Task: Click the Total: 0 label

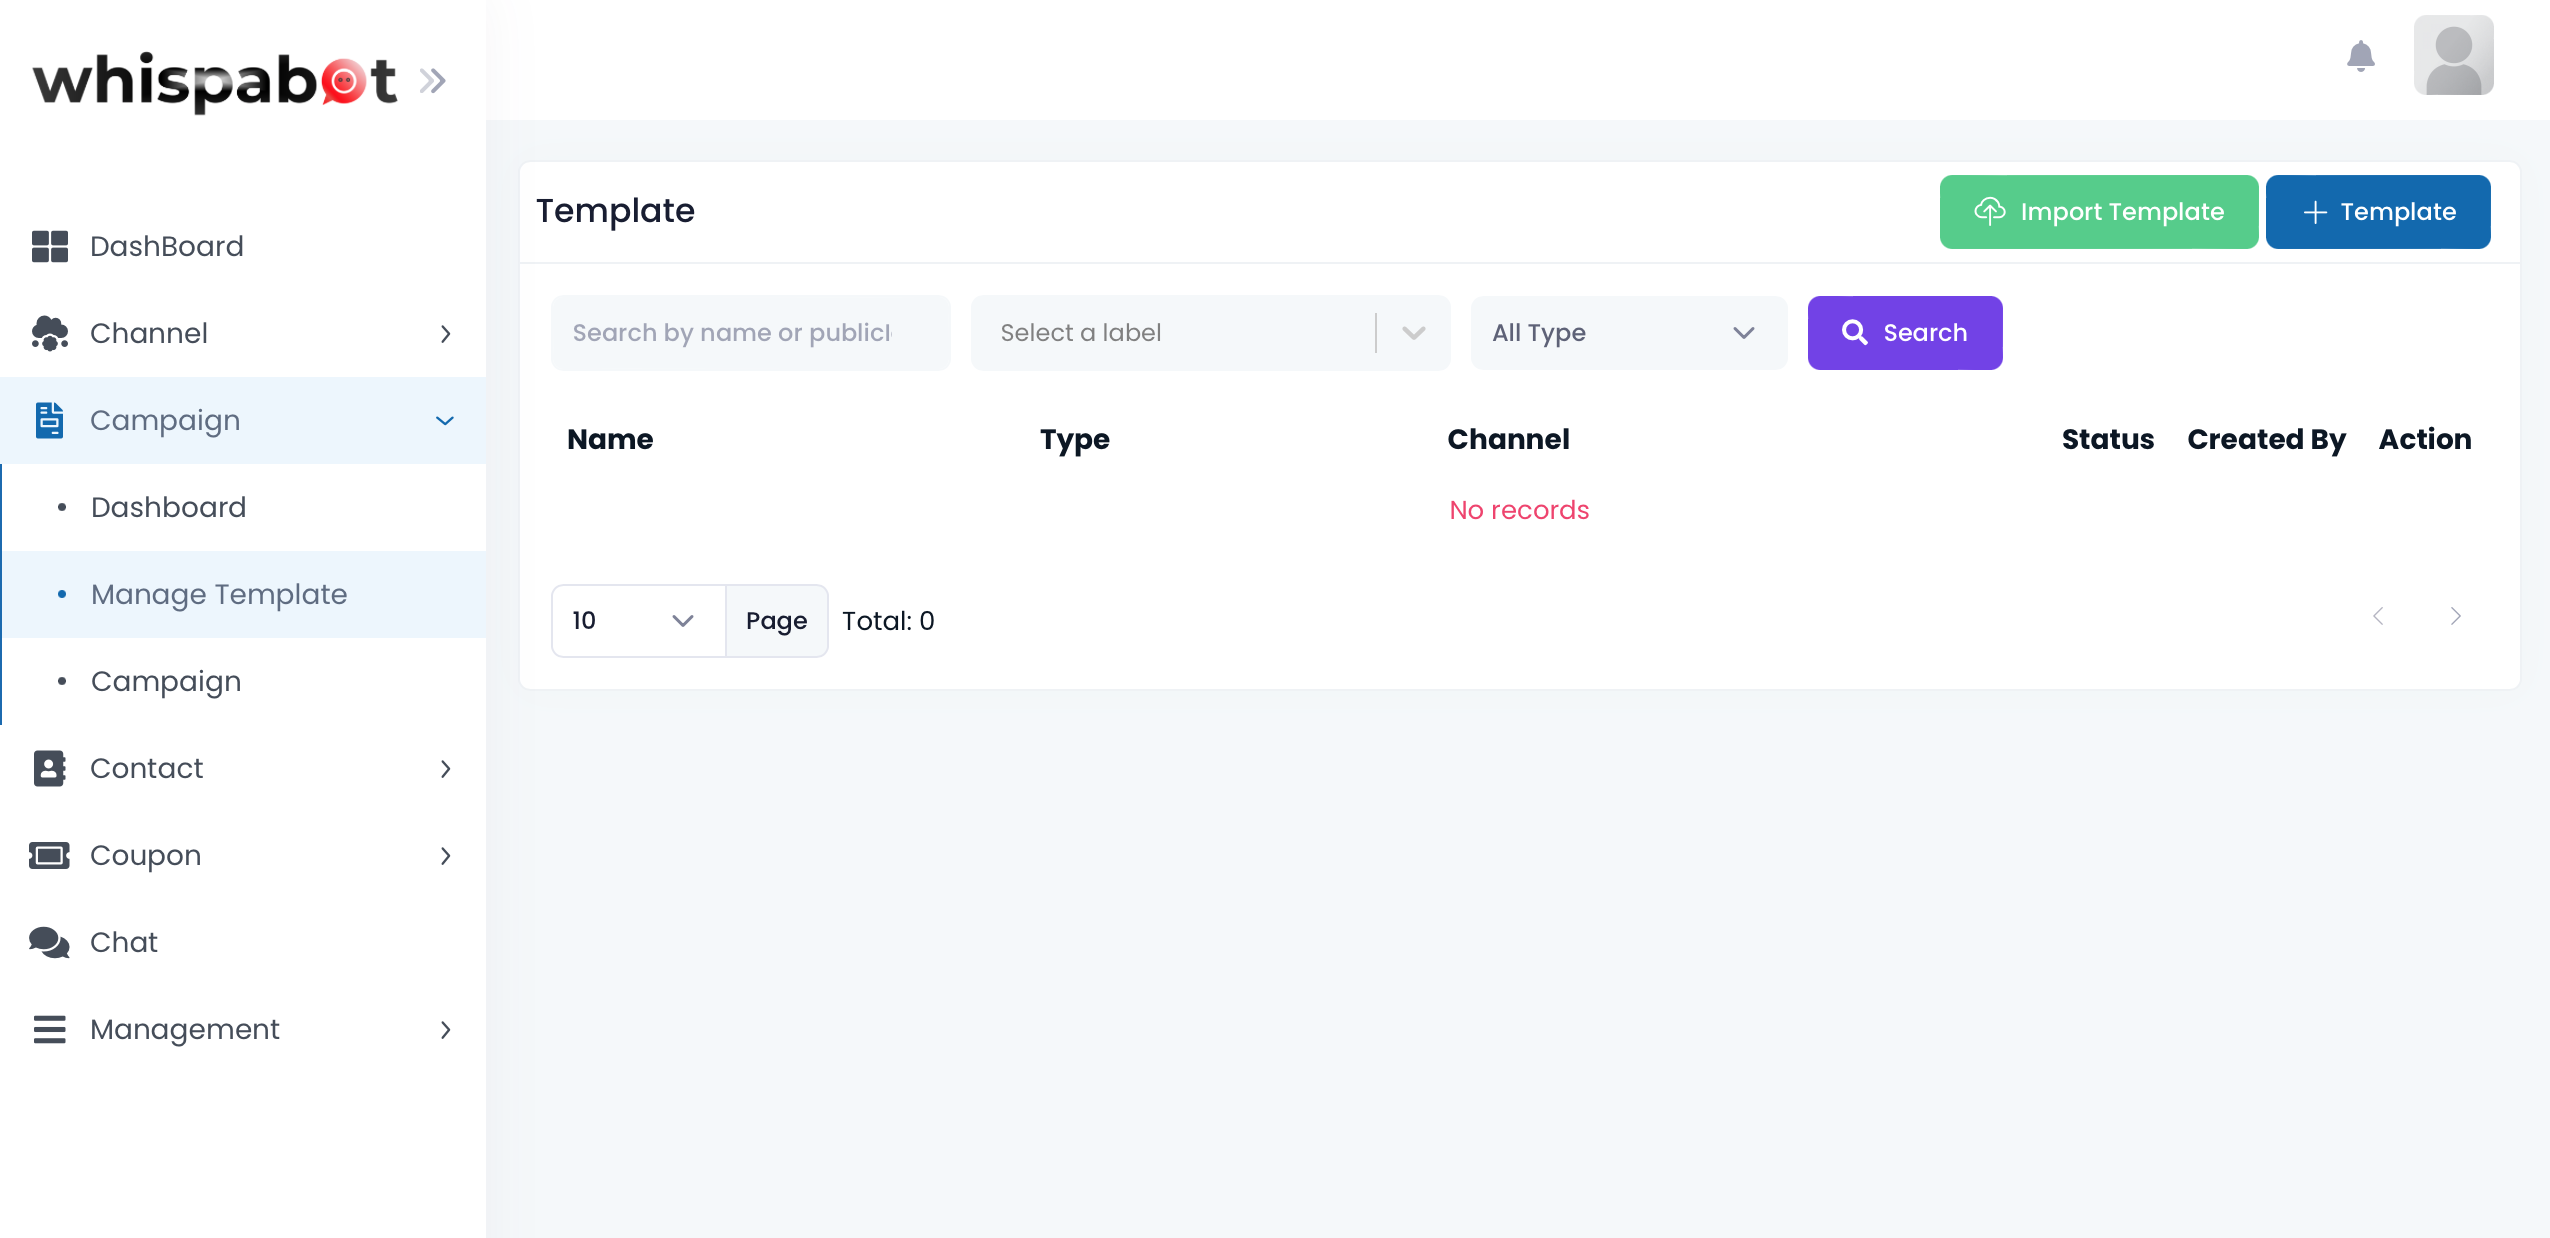Action: pos(888,621)
